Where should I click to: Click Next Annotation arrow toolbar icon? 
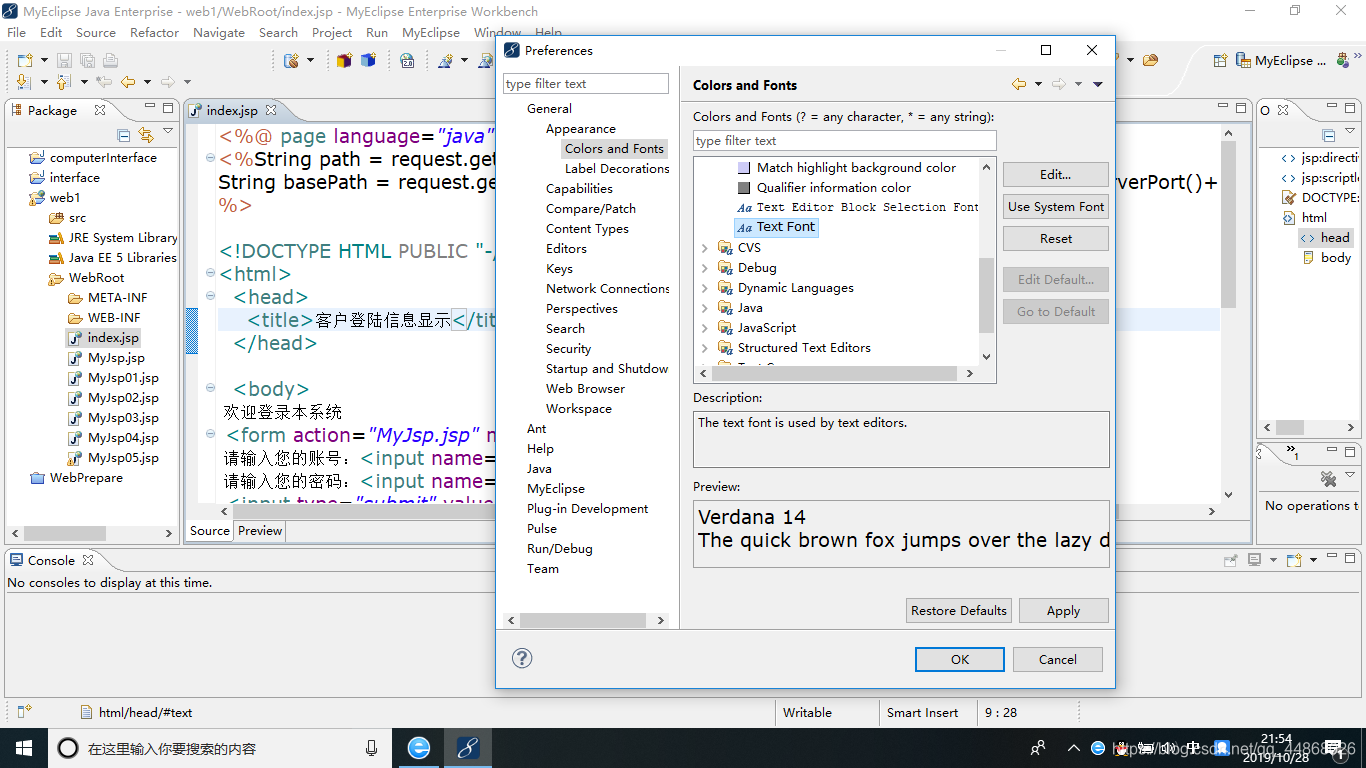(25, 82)
